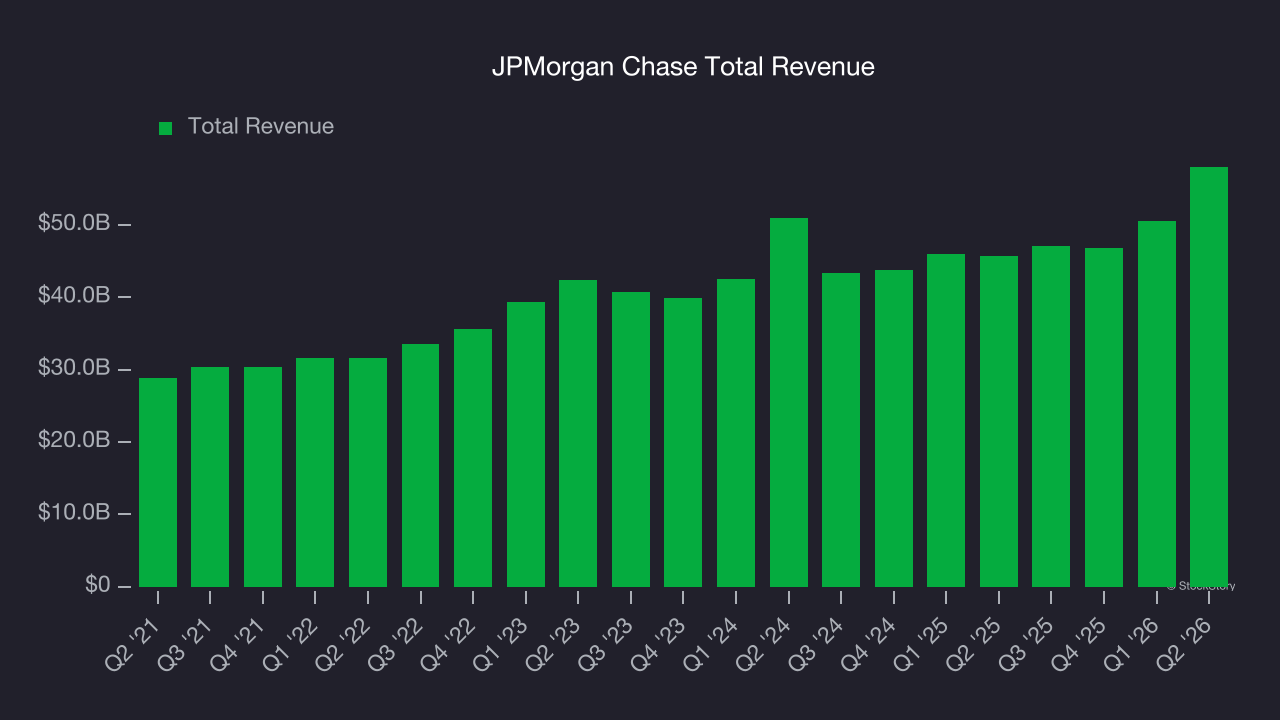Image resolution: width=1280 pixels, height=720 pixels.
Task: Select the Q4 '23 bar
Action: 683,442
